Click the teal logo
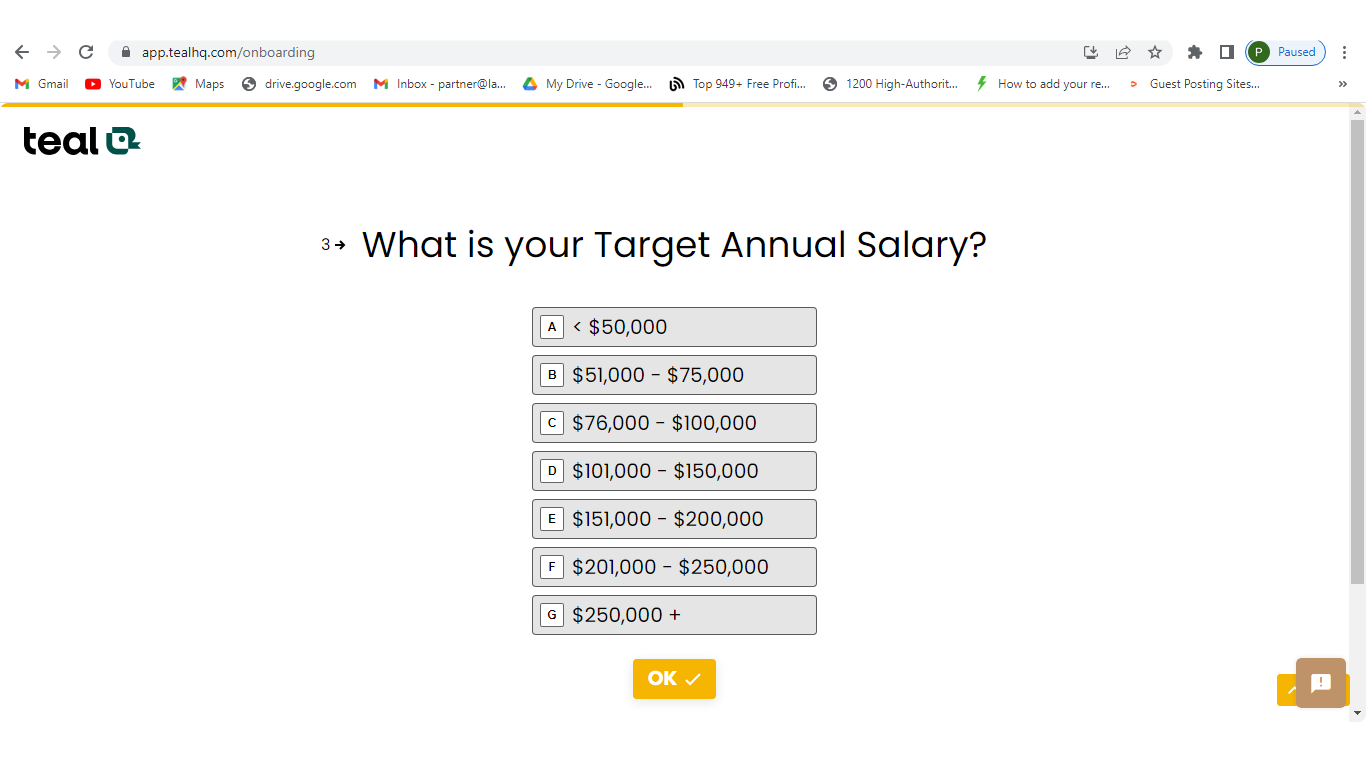 pyautogui.click(x=81, y=141)
